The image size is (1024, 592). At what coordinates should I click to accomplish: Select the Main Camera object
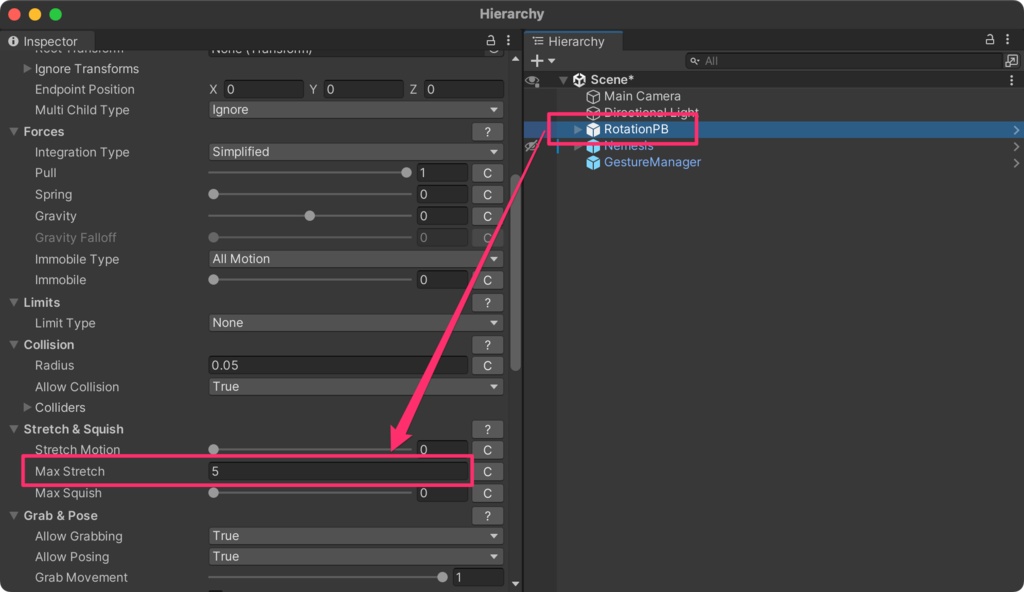(641, 96)
